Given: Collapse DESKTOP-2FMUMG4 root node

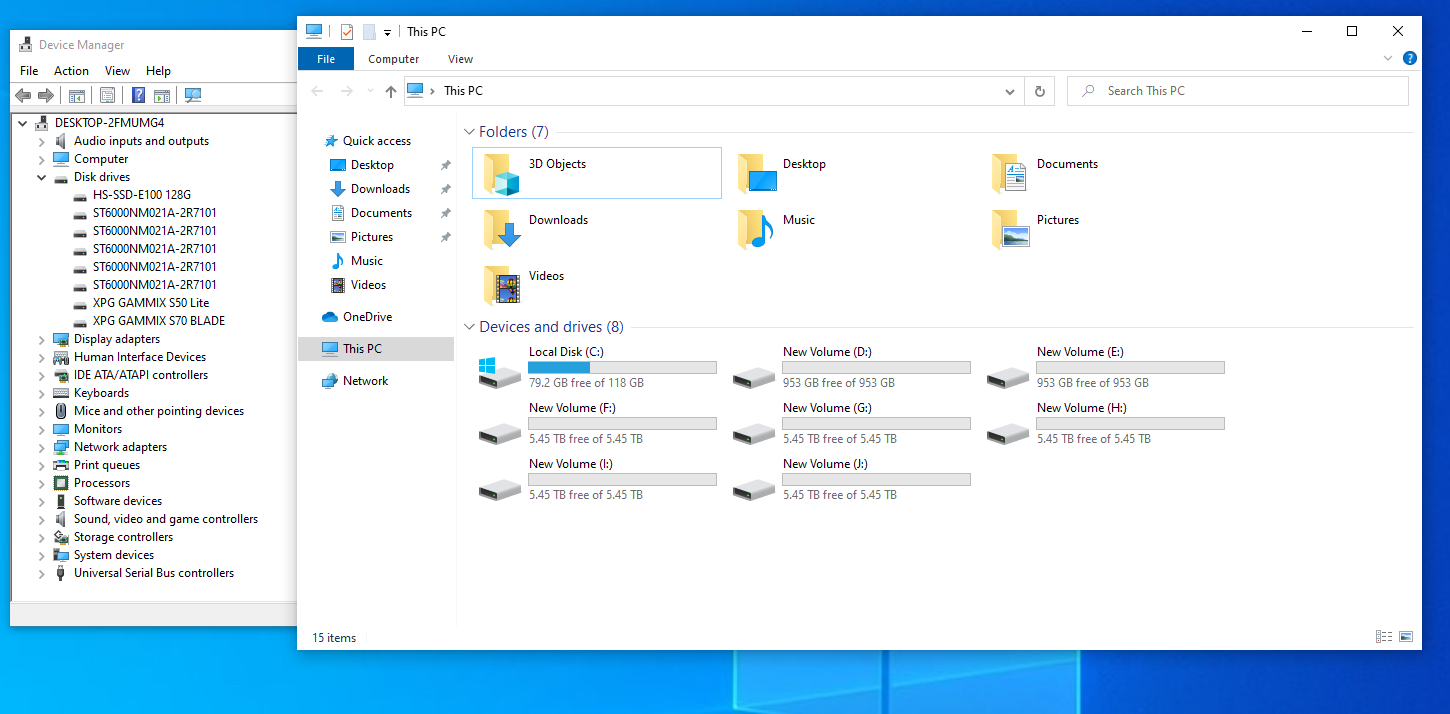Looking at the screenshot, I should click(23, 123).
